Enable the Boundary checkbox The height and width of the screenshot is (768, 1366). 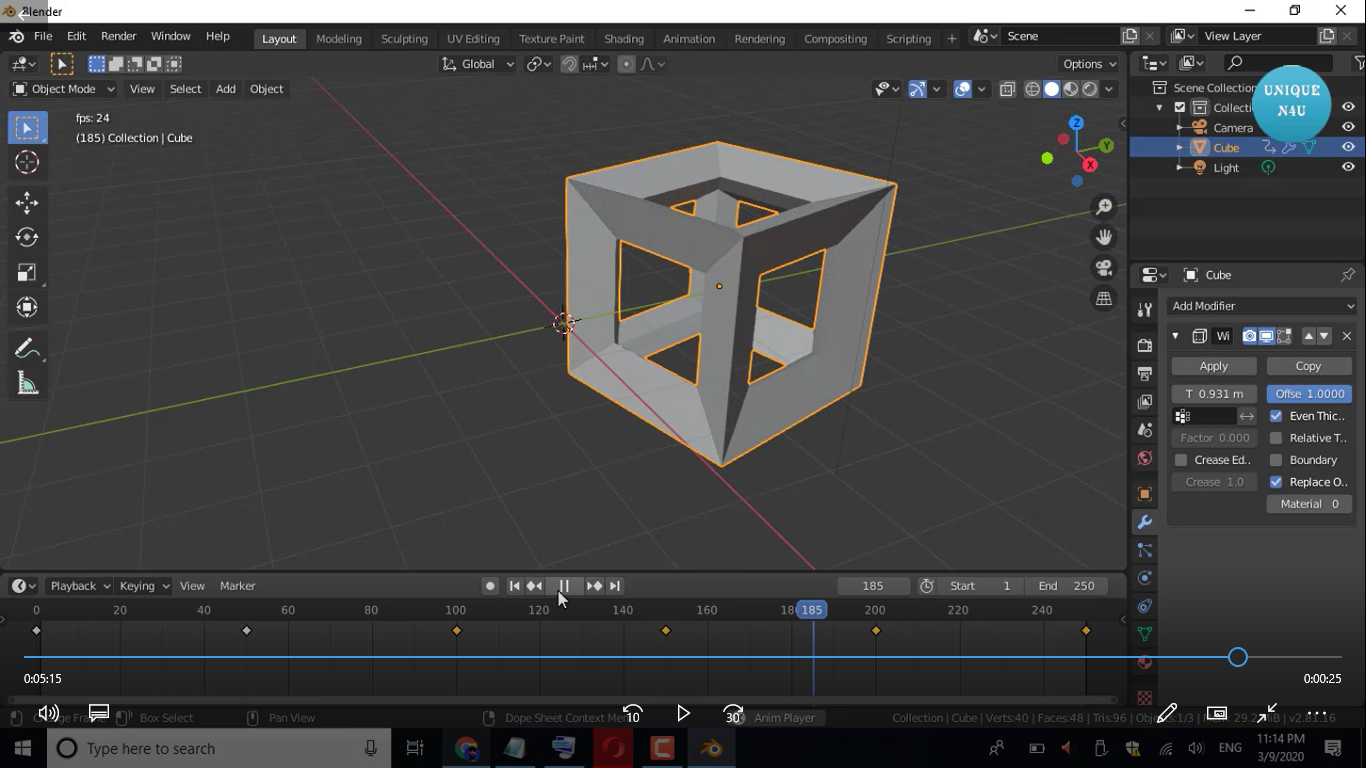coord(1276,460)
